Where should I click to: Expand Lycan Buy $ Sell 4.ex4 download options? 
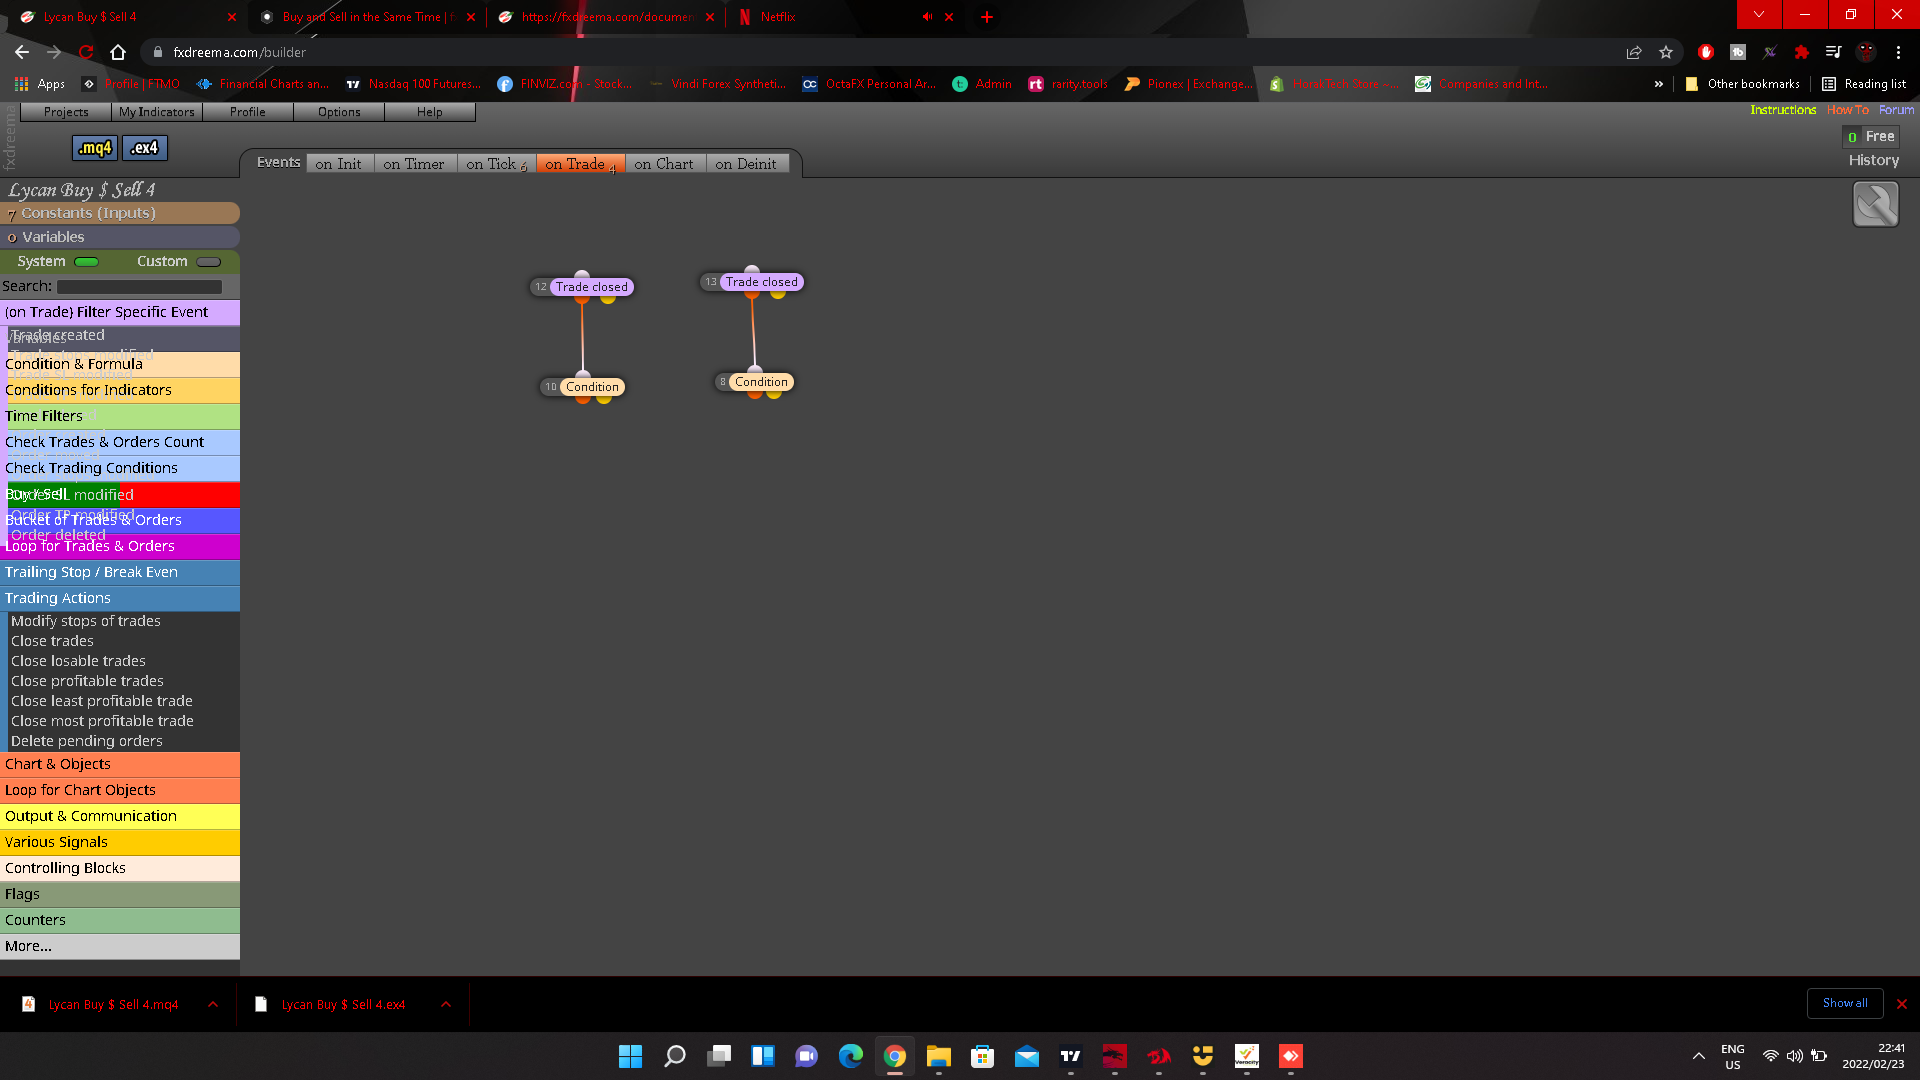(x=446, y=1004)
